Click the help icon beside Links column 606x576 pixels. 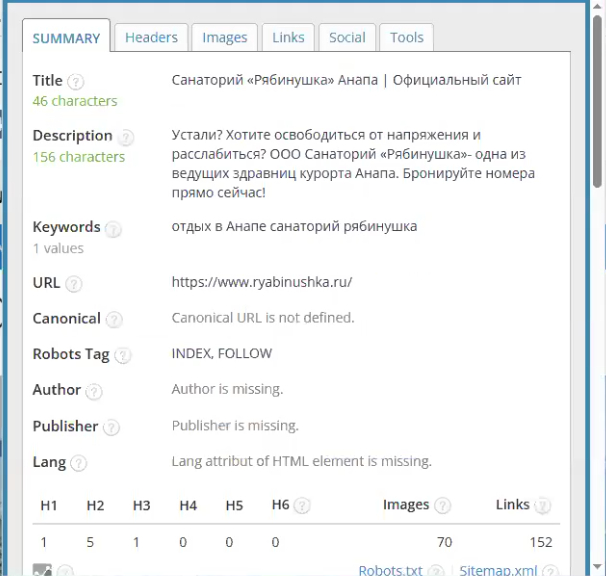(543, 505)
